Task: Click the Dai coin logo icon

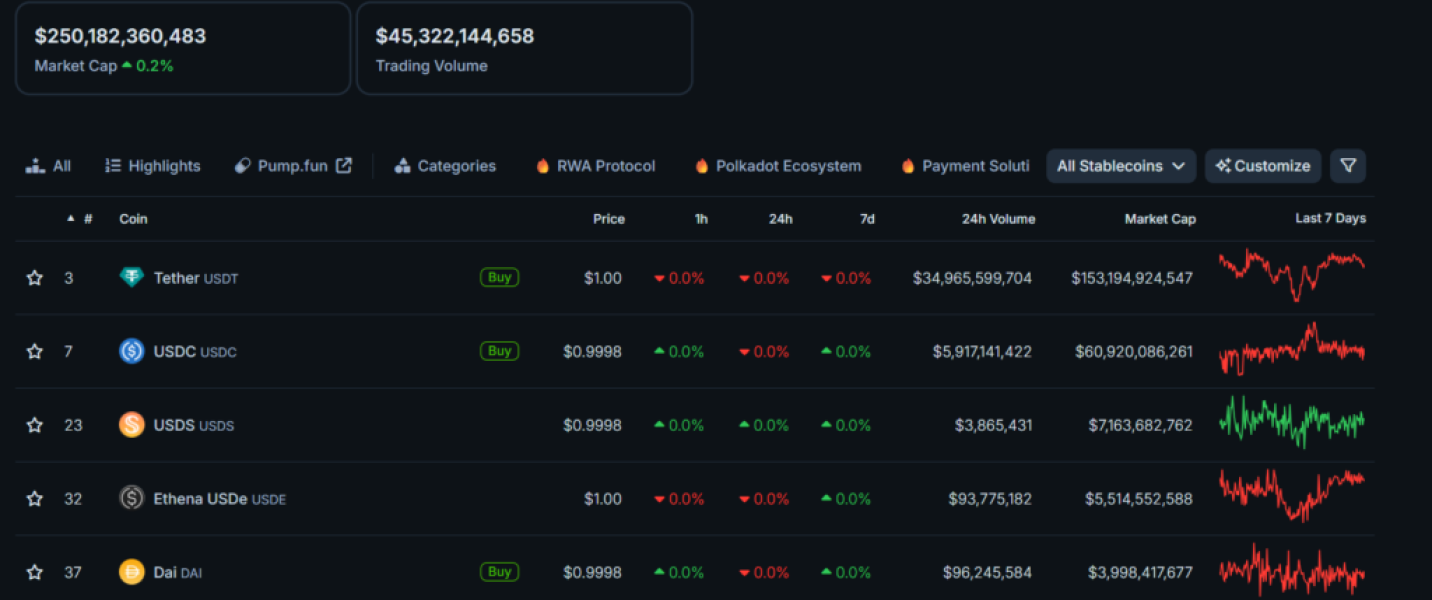Action: [x=132, y=572]
